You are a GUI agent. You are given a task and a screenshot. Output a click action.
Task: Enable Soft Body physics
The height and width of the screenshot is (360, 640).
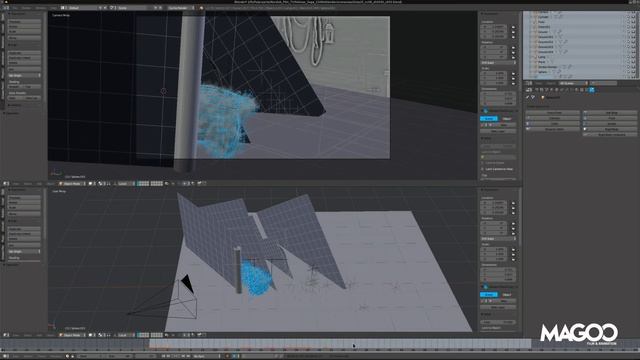pos(610,113)
